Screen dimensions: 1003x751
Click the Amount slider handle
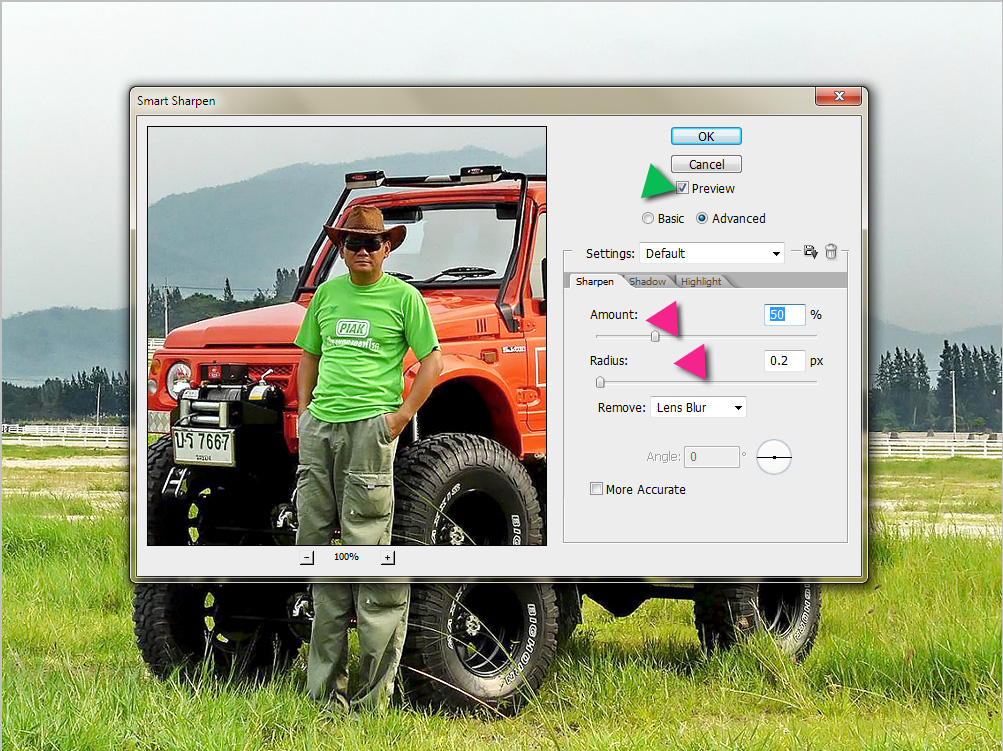coord(655,337)
